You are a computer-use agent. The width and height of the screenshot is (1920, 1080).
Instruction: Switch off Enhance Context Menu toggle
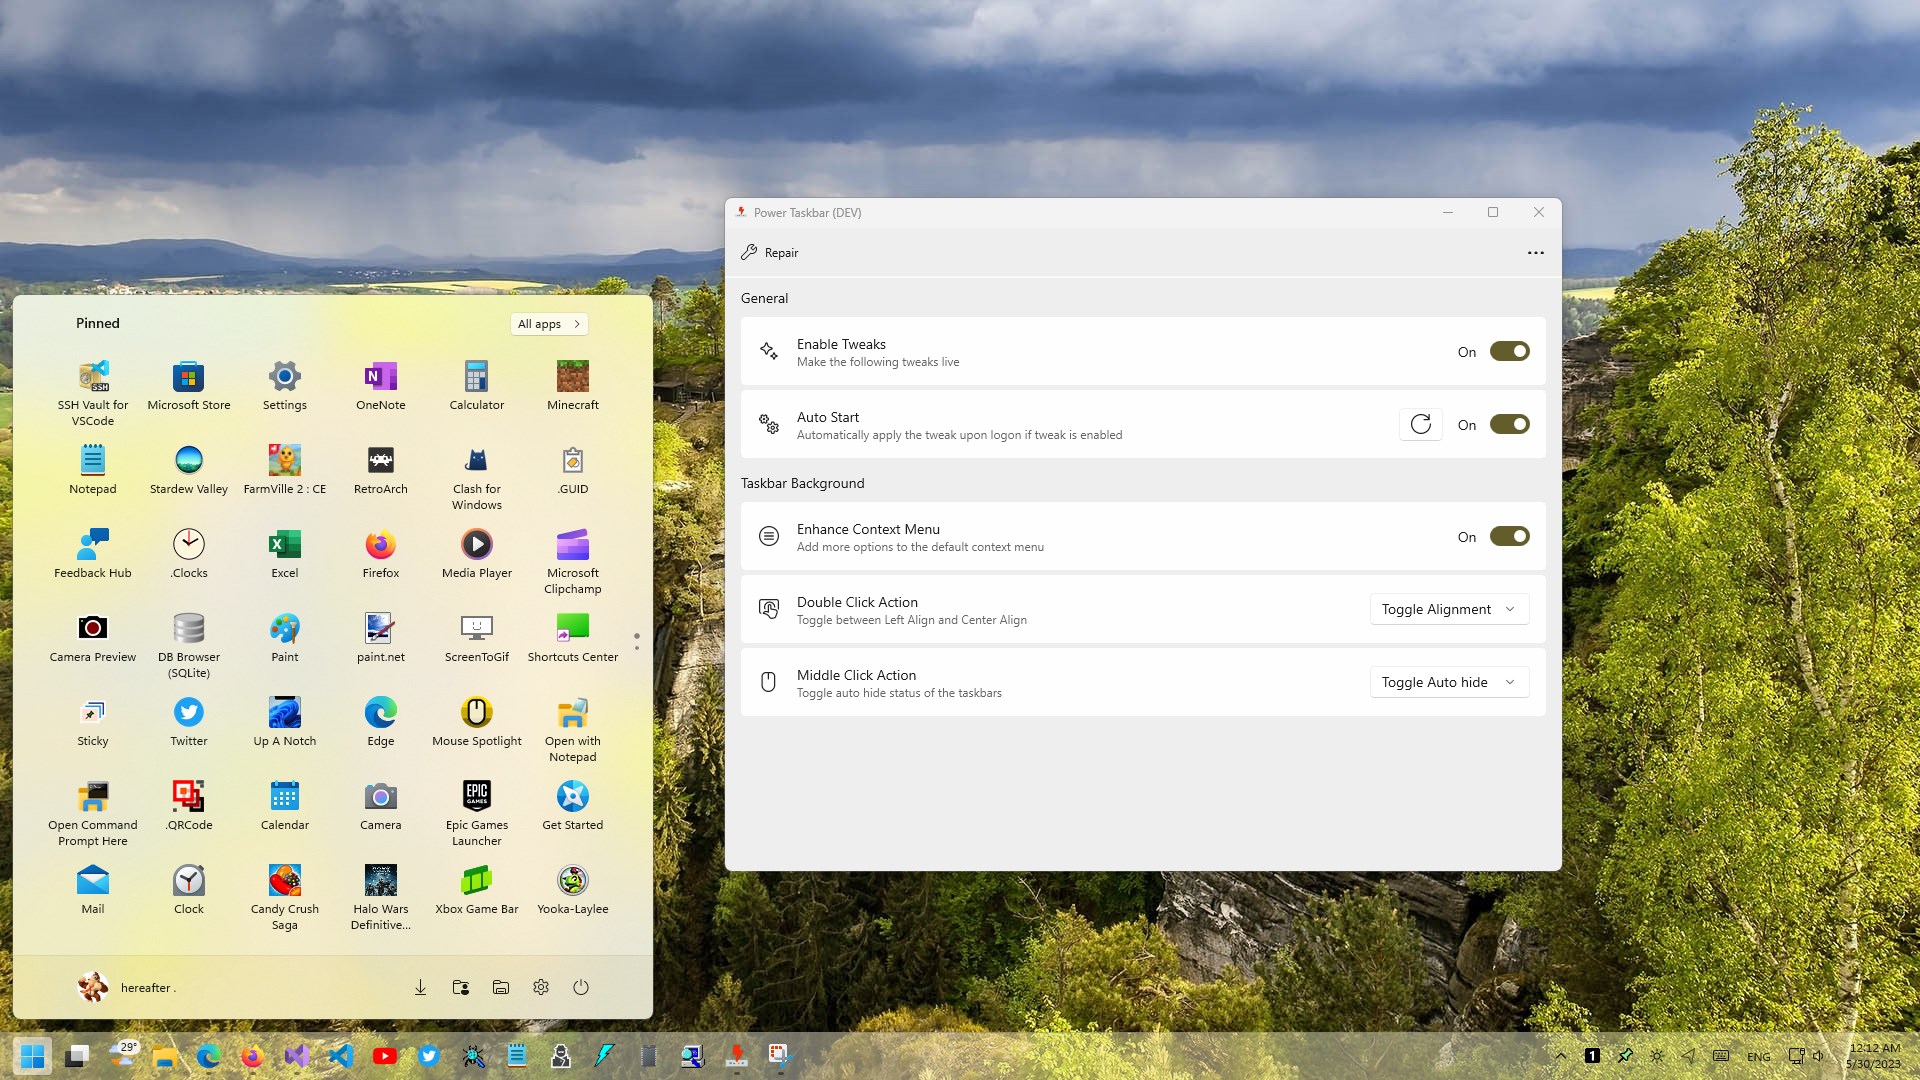click(x=1509, y=536)
